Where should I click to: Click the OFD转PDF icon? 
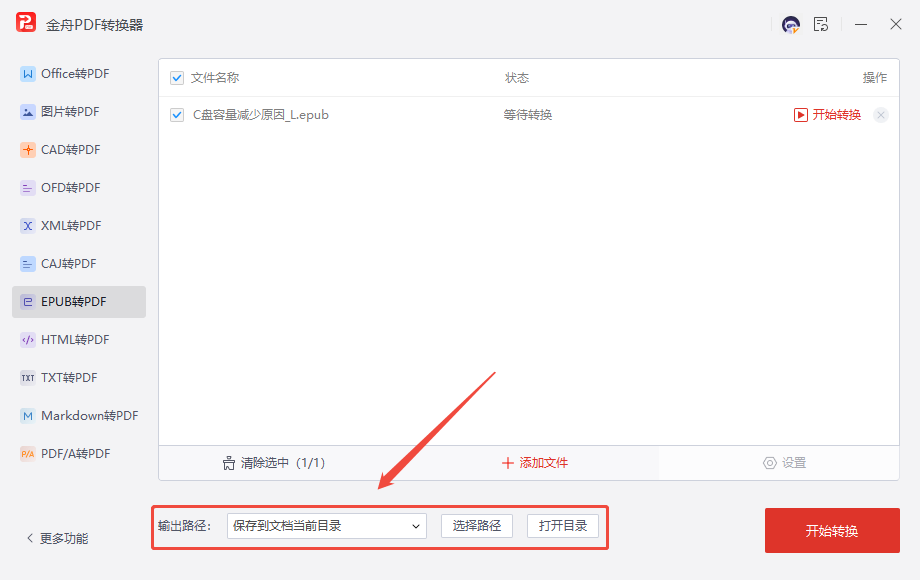pos(28,188)
